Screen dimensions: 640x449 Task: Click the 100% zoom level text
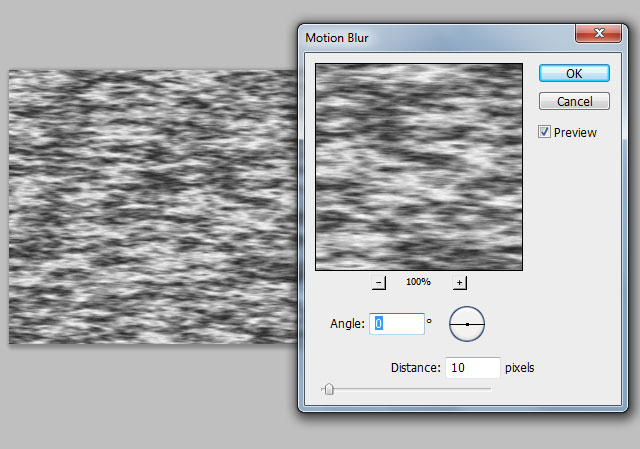[x=418, y=282]
